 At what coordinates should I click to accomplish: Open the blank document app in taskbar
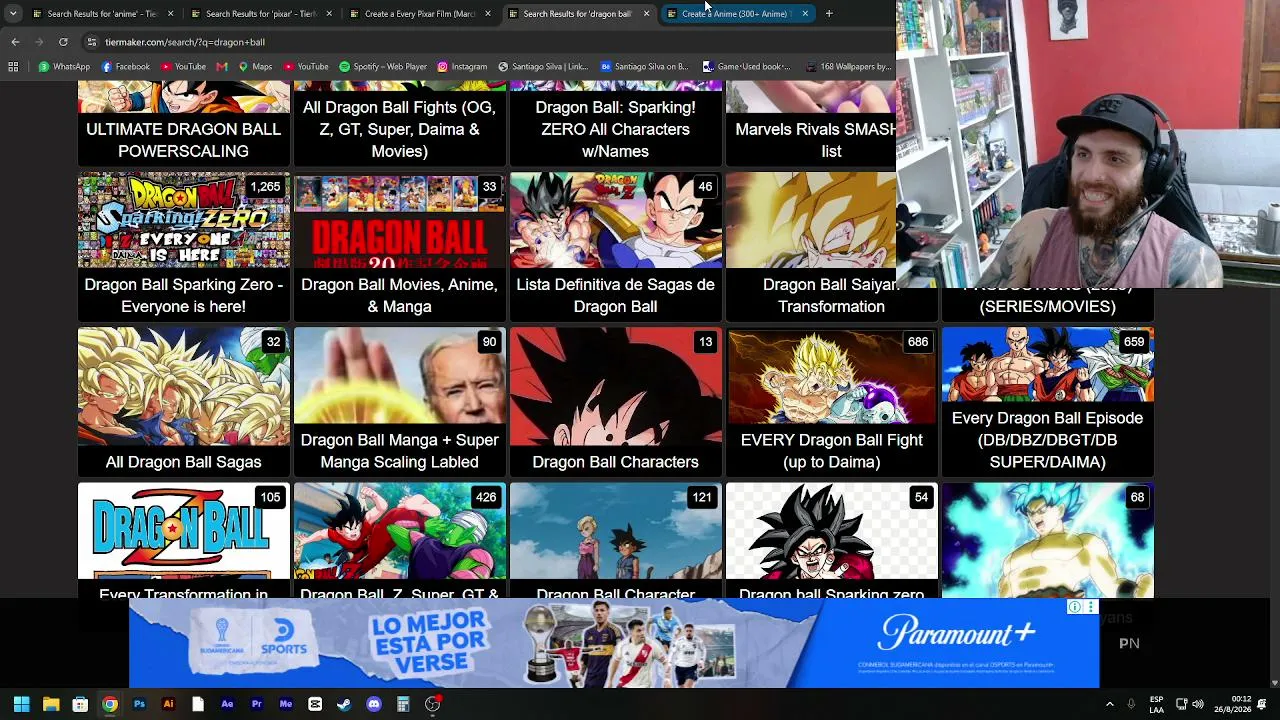[x=198, y=704]
